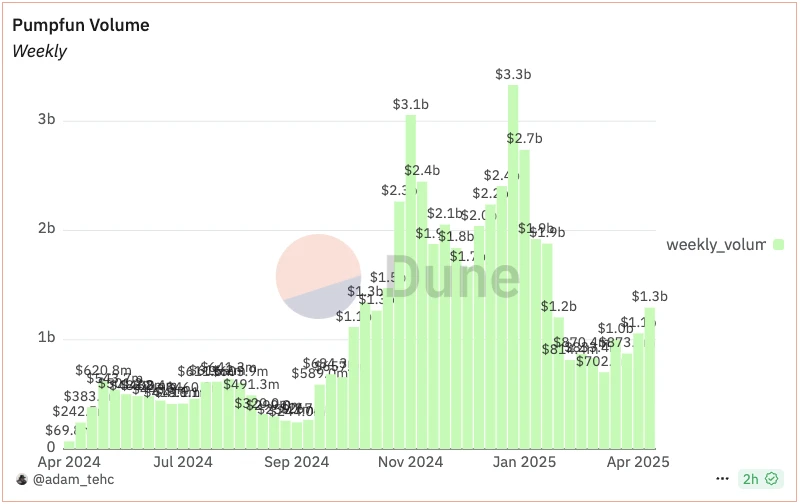Toggle the weekly_volume legend label
Image resolution: width=801 pixels, height=504 pixels.
pyautogui.click(x=715, y=244)
